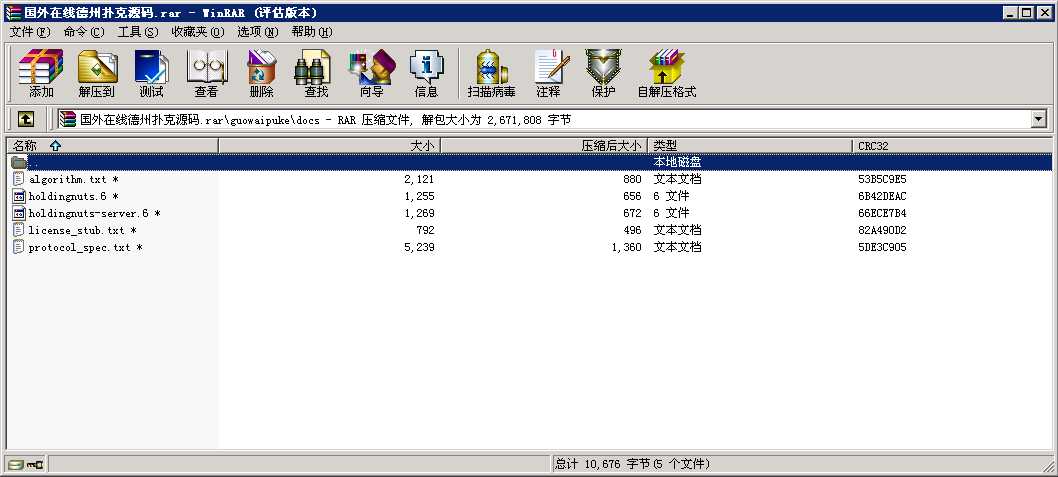Screen dimensions: 1058x477
Task: Open the 向导 (Wizard) toolbar icon
Action: point(371,73)
